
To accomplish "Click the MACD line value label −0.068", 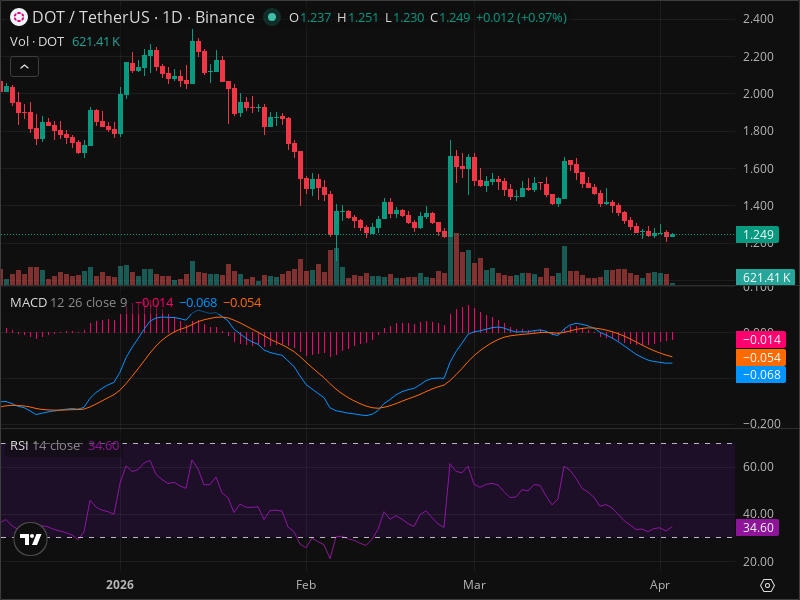I will click(x=761, y=375).
